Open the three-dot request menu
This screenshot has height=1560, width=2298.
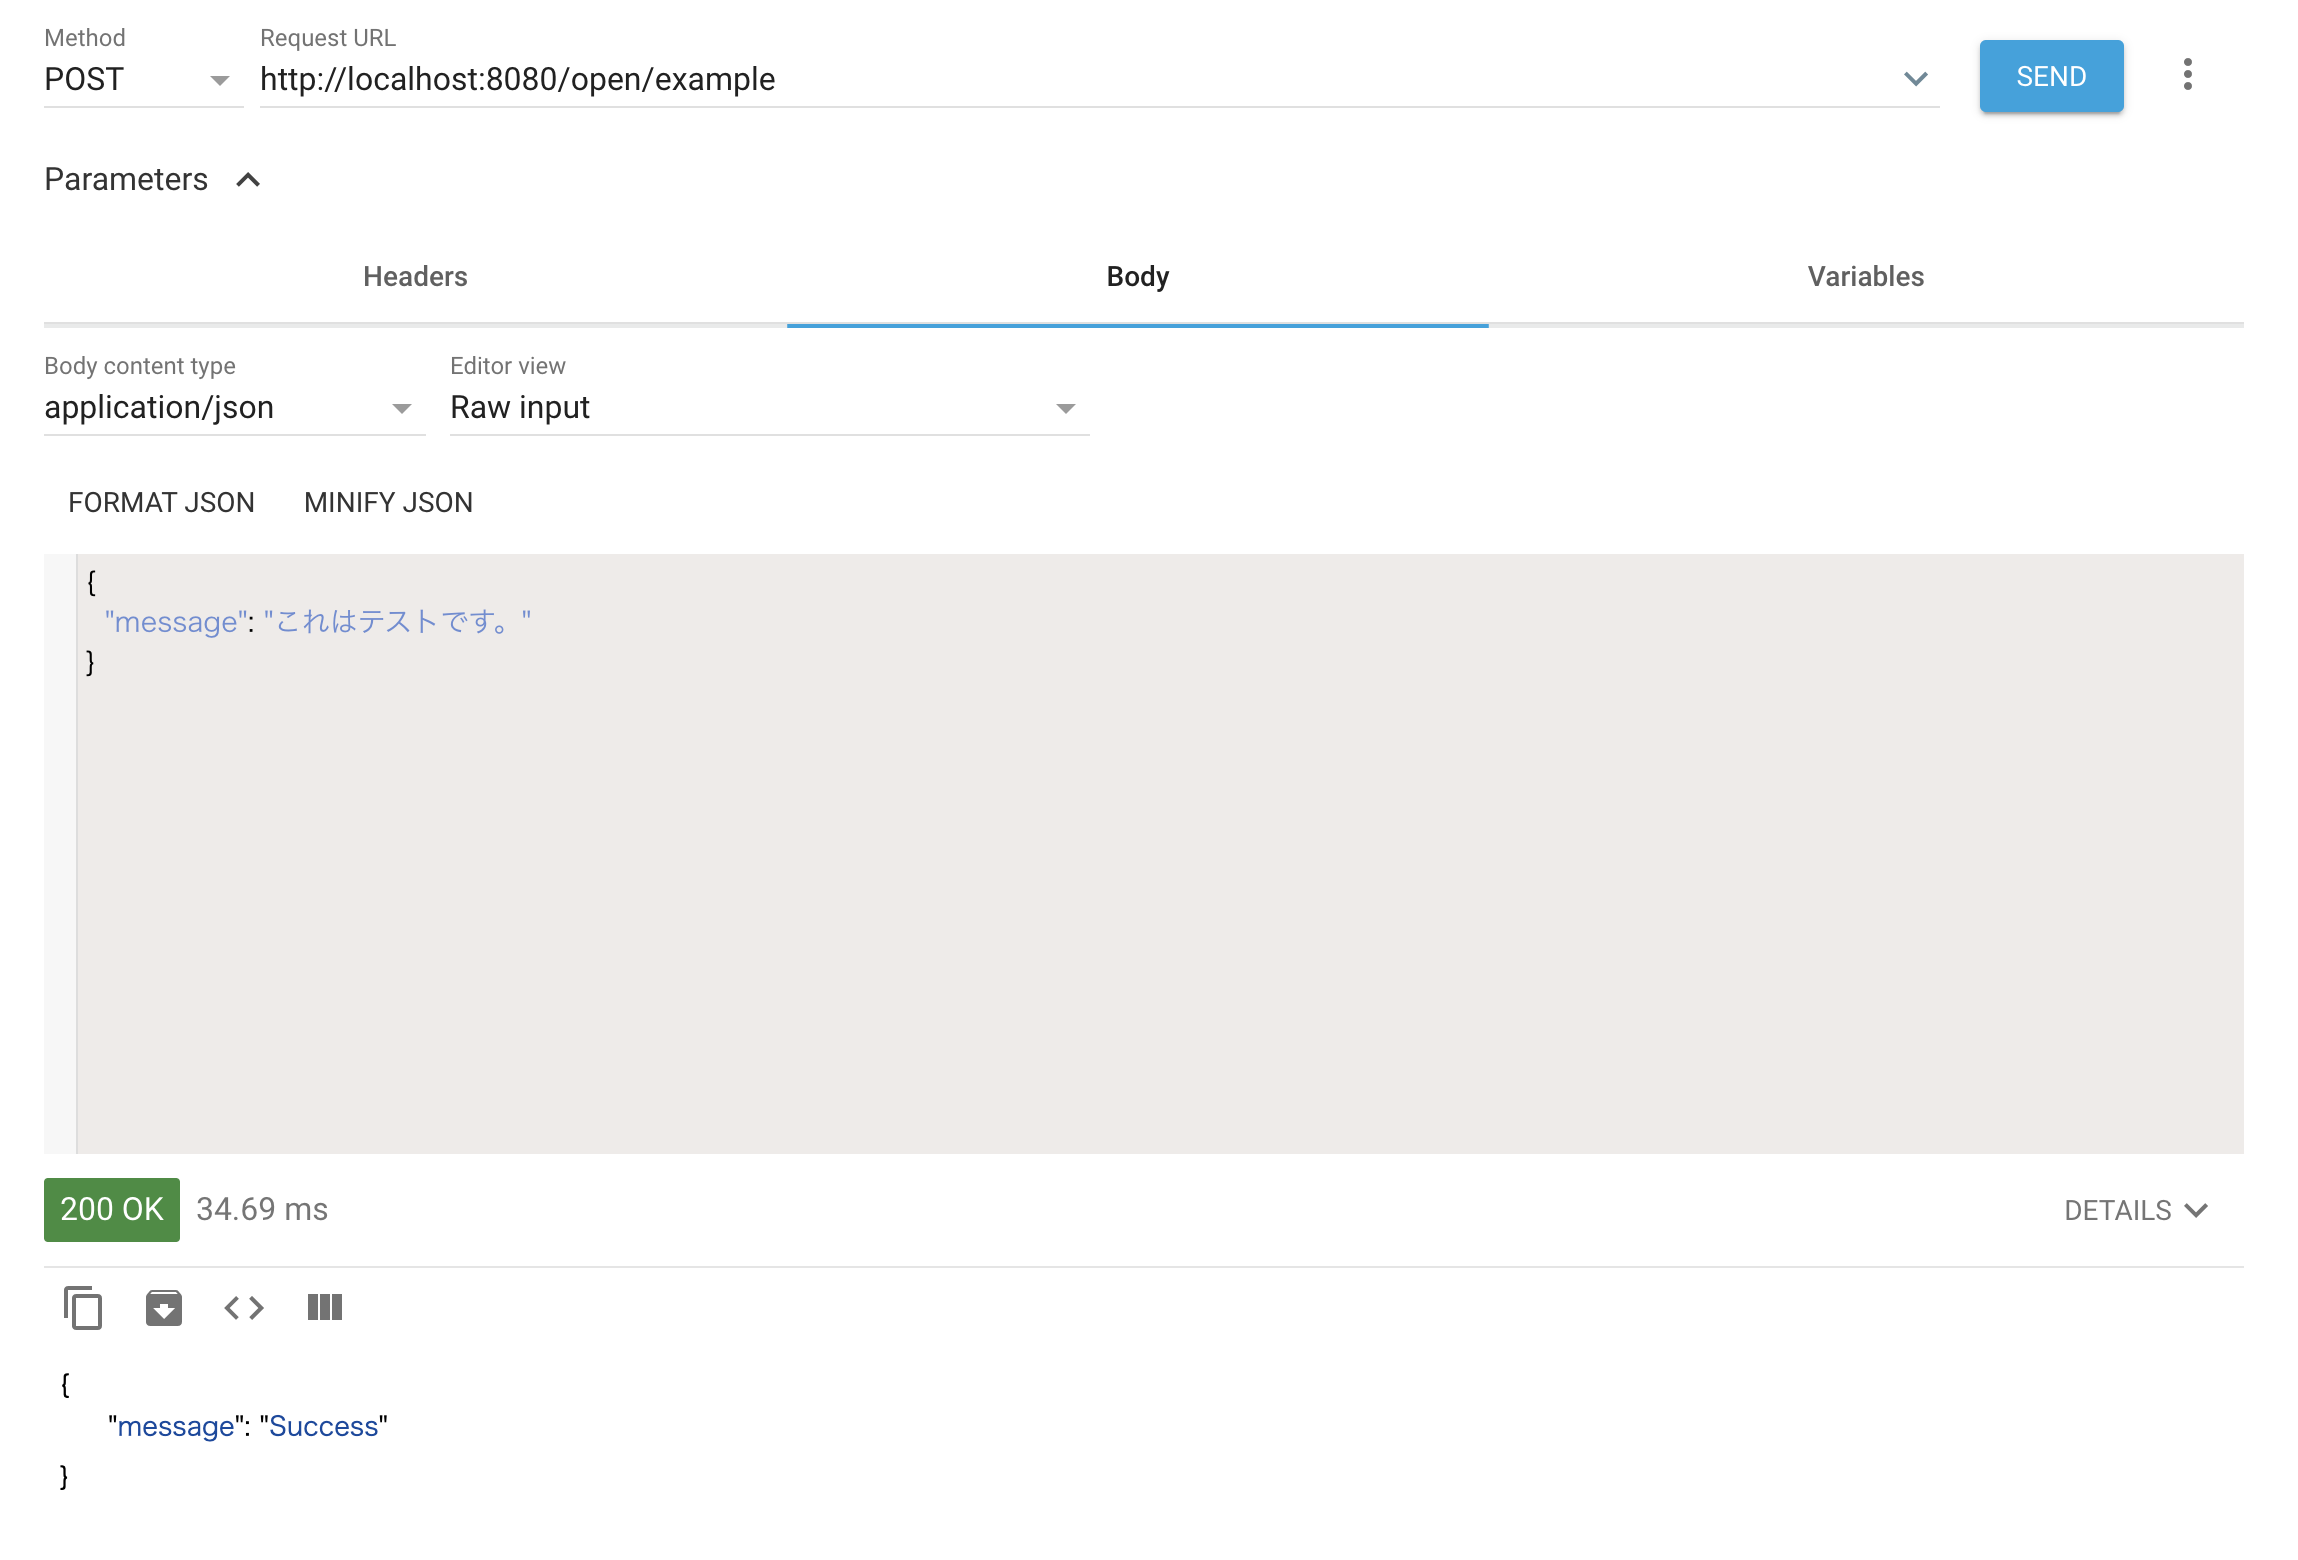tap(2187, 75)
